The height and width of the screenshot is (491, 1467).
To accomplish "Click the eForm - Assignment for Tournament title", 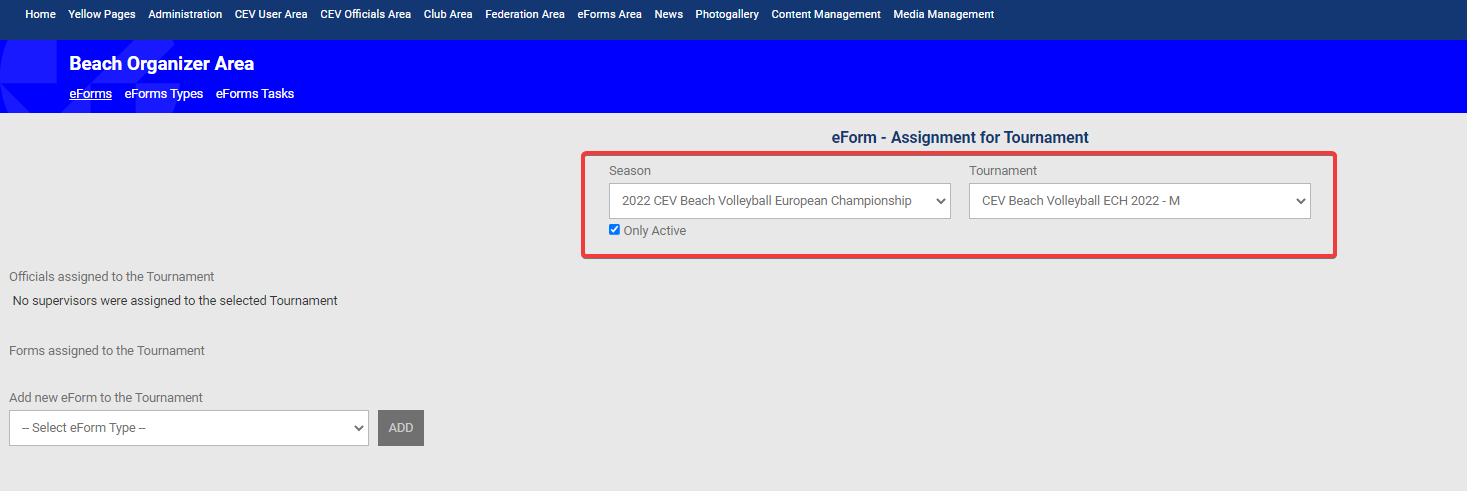I will coord(960,138).
